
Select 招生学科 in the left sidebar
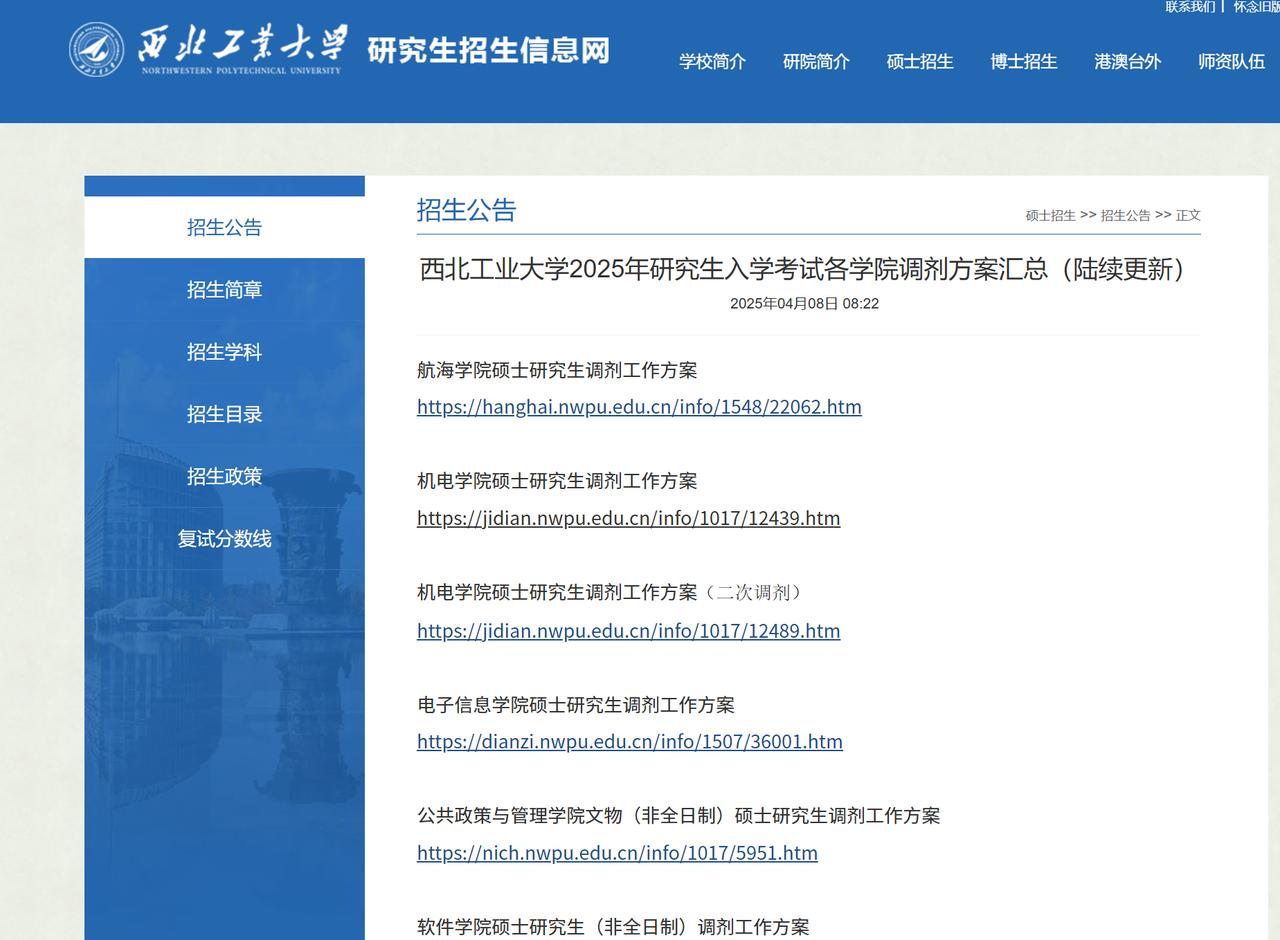224,352
